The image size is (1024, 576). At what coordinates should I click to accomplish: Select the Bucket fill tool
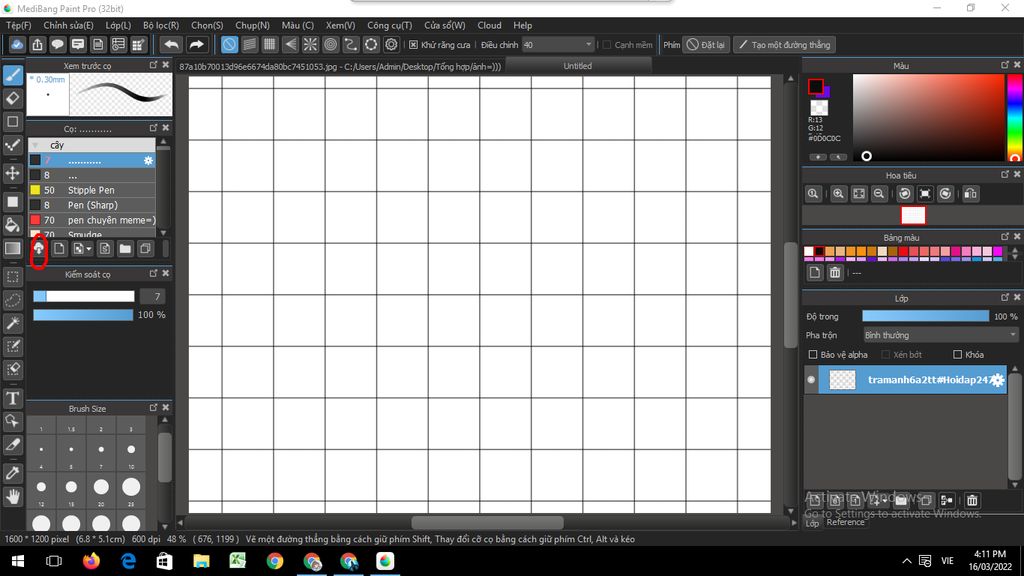tap(13, 225)
